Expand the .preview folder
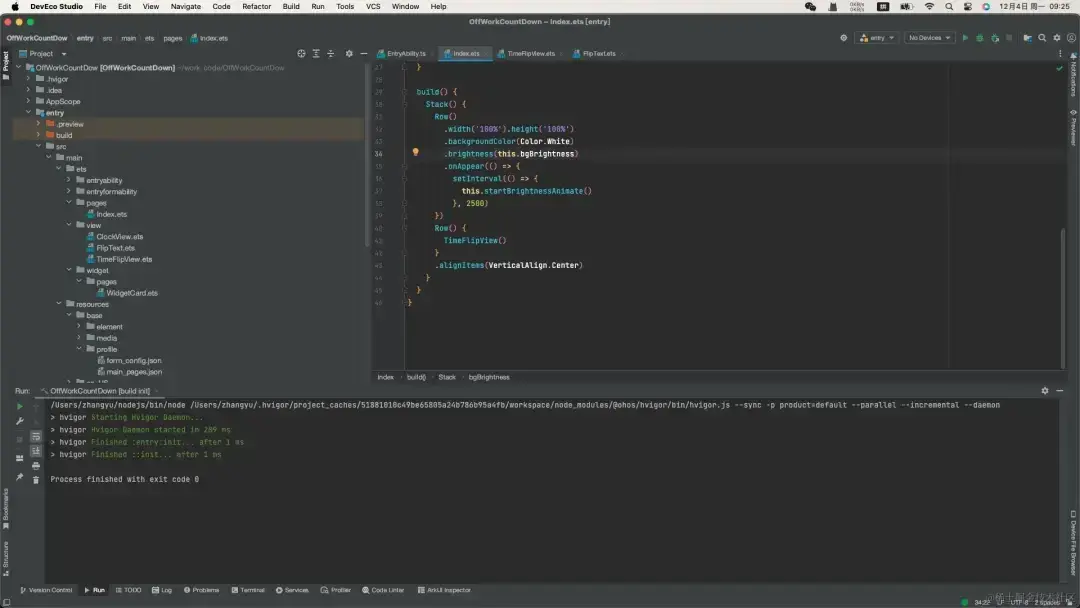Image resolution: width=1080 pixels, height=608 pixels. 39,124
